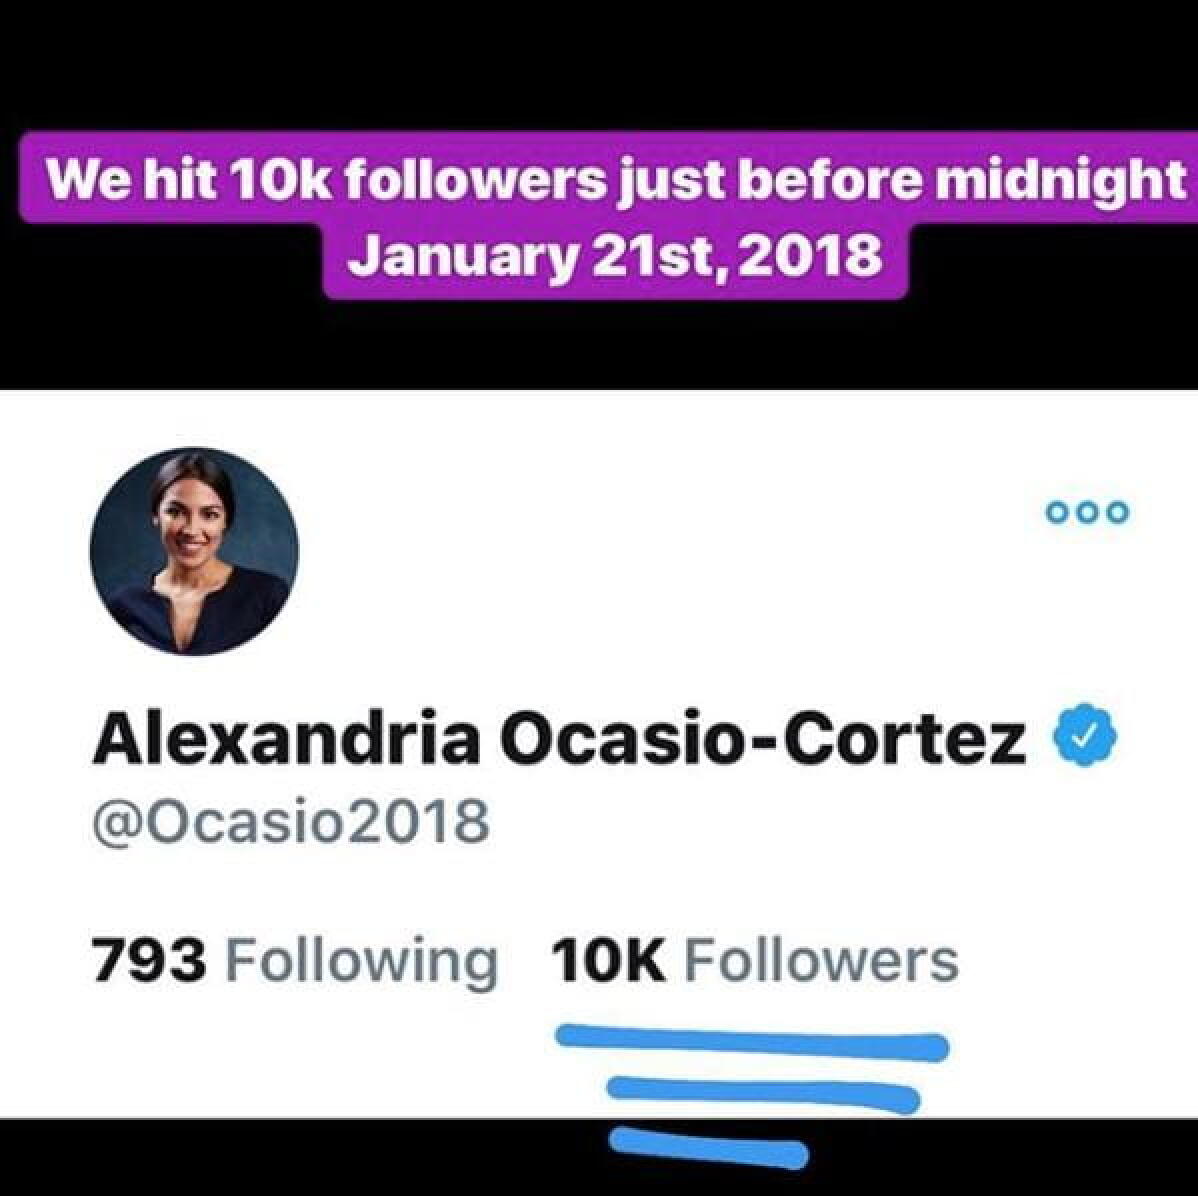This screenshot has width=1198, height=1196.
Task: Click the top blue underline stroke
Action: (750, 1042)
